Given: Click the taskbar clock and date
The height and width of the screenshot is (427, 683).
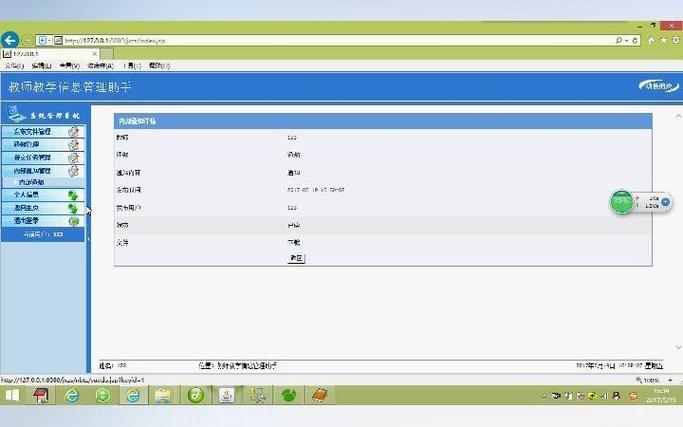Looking at the screenshot, I should click(661, 396).
